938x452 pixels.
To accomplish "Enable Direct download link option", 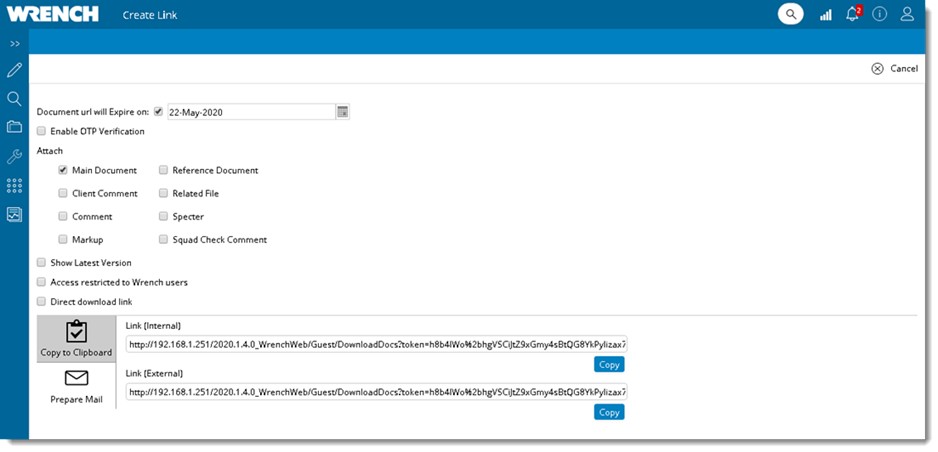I will point(41,301).
